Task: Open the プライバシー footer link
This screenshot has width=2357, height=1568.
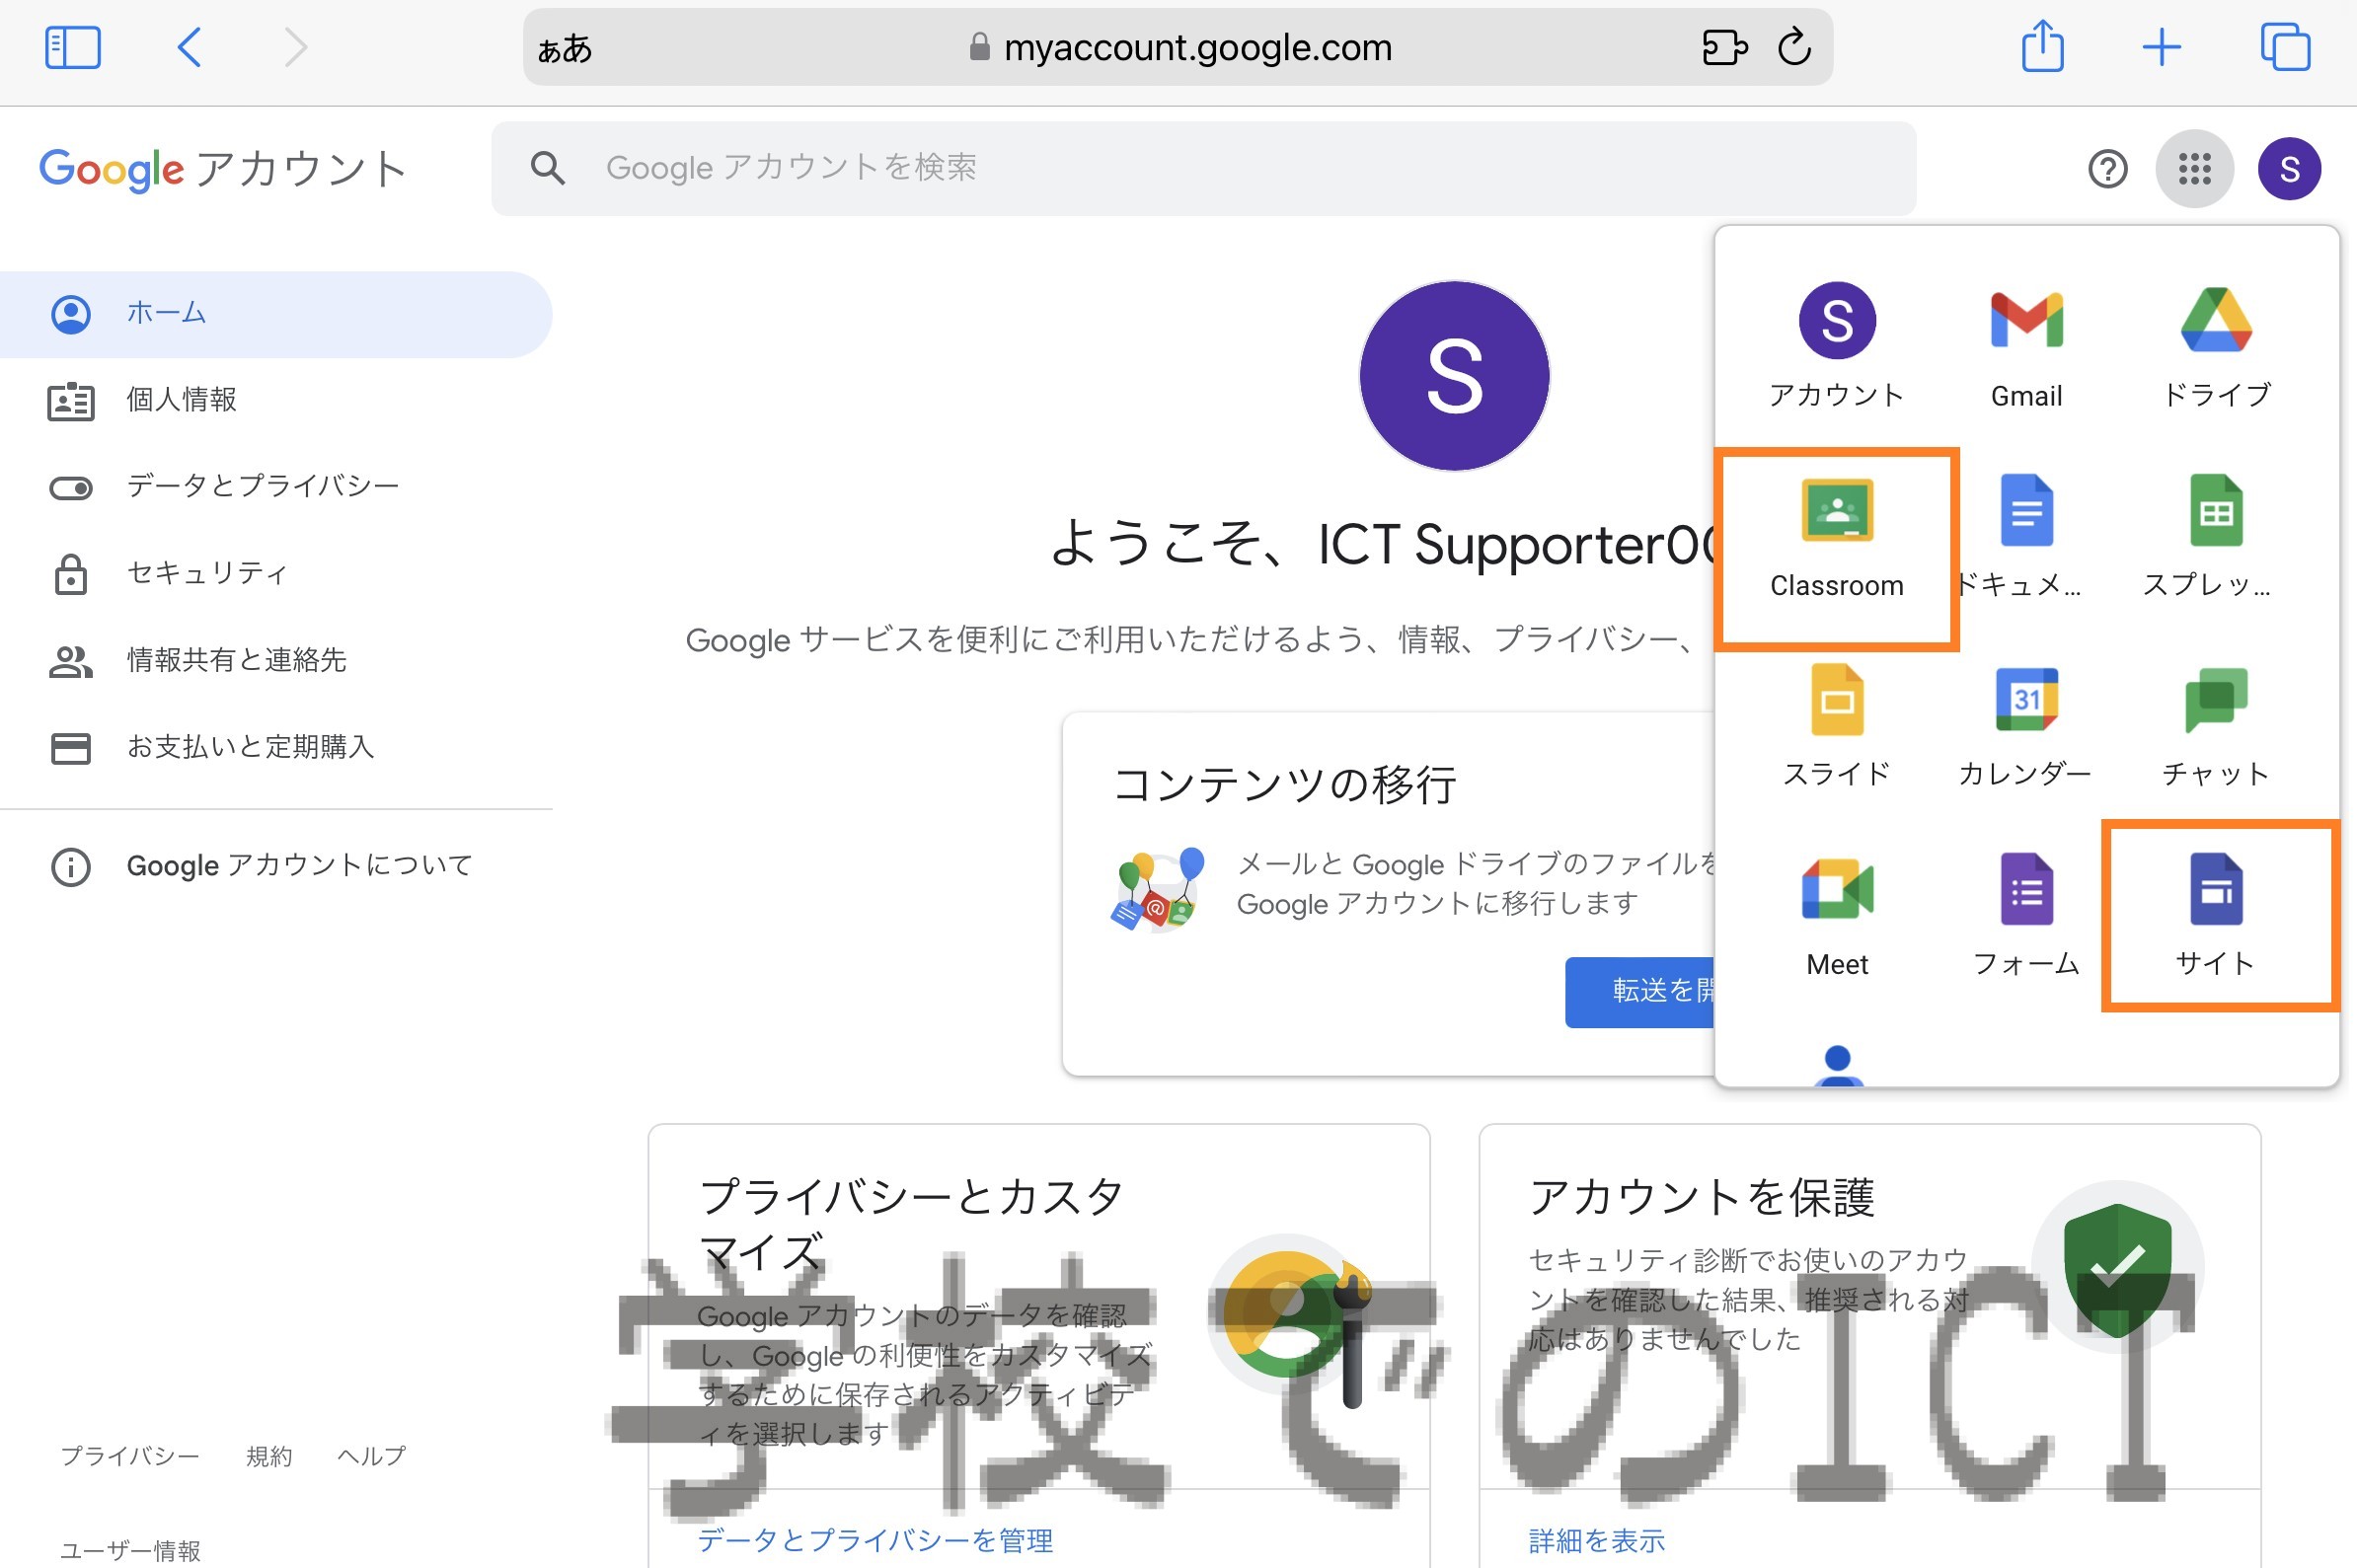Action: pyautogui.click(x=130, y=1456)
